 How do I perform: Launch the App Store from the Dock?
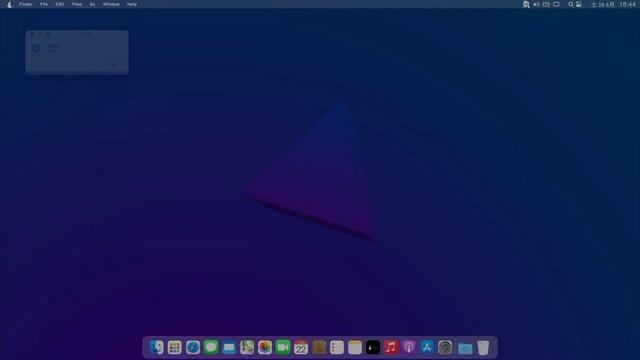[427, 347]
